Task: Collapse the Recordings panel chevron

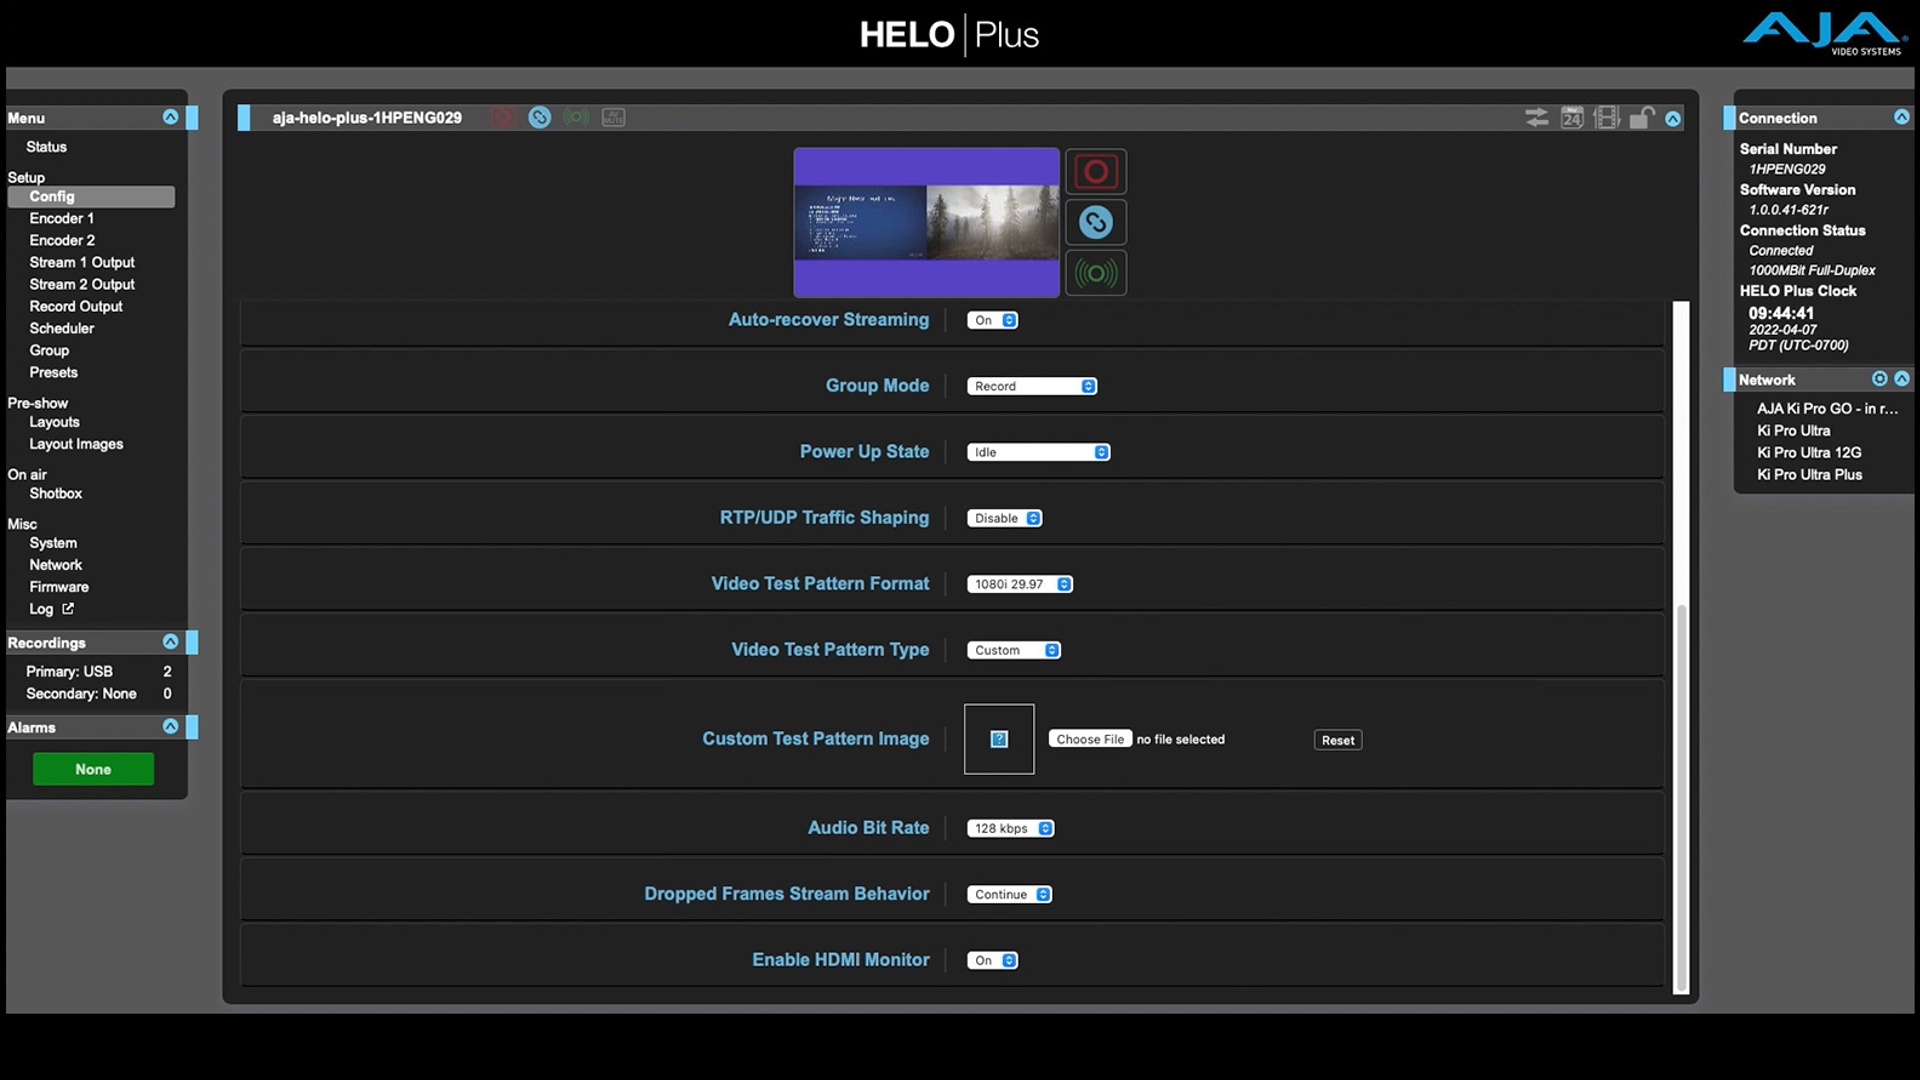Action: [170, 642]
